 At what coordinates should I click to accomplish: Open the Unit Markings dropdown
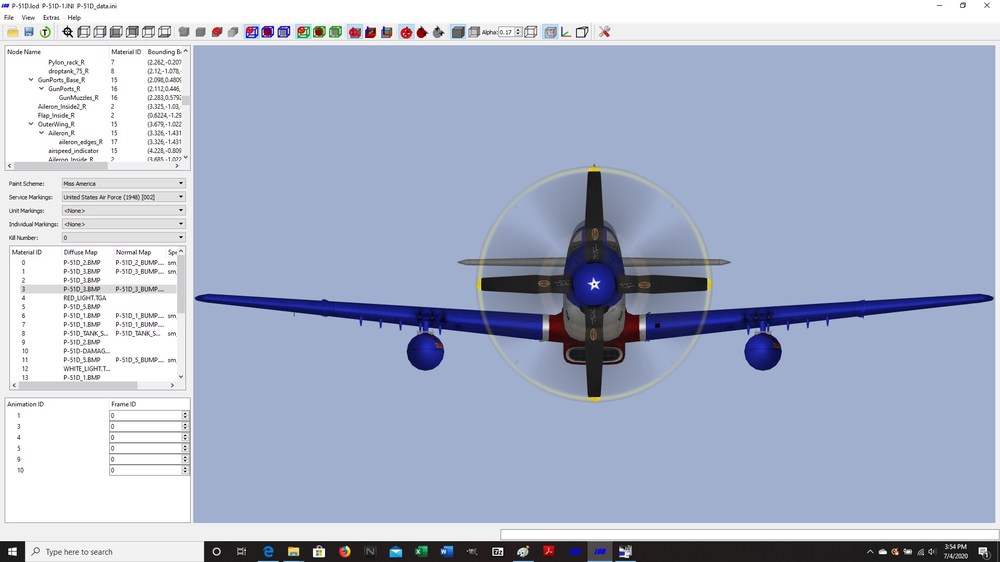123,211
